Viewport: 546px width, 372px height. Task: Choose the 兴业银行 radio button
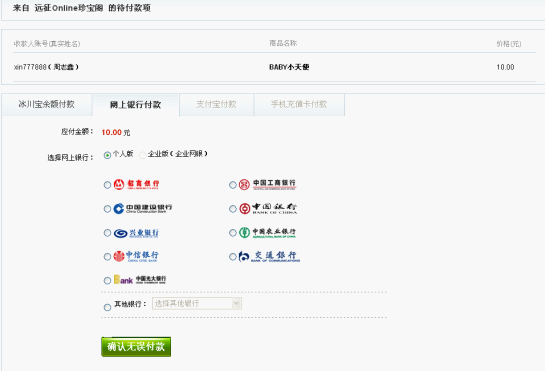pyautogui.click(x=107, y=233)
